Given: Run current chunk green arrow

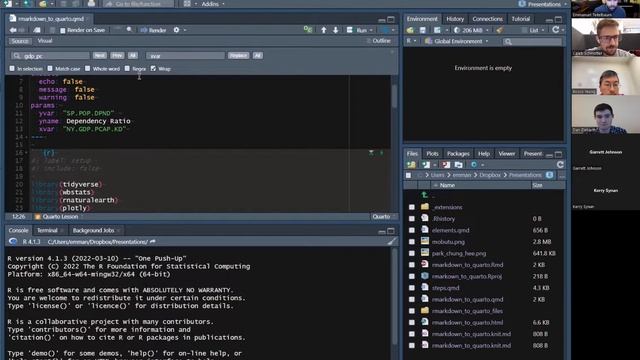Looking at the screenshot, I should pyautogui.click(x=382, y=153).
